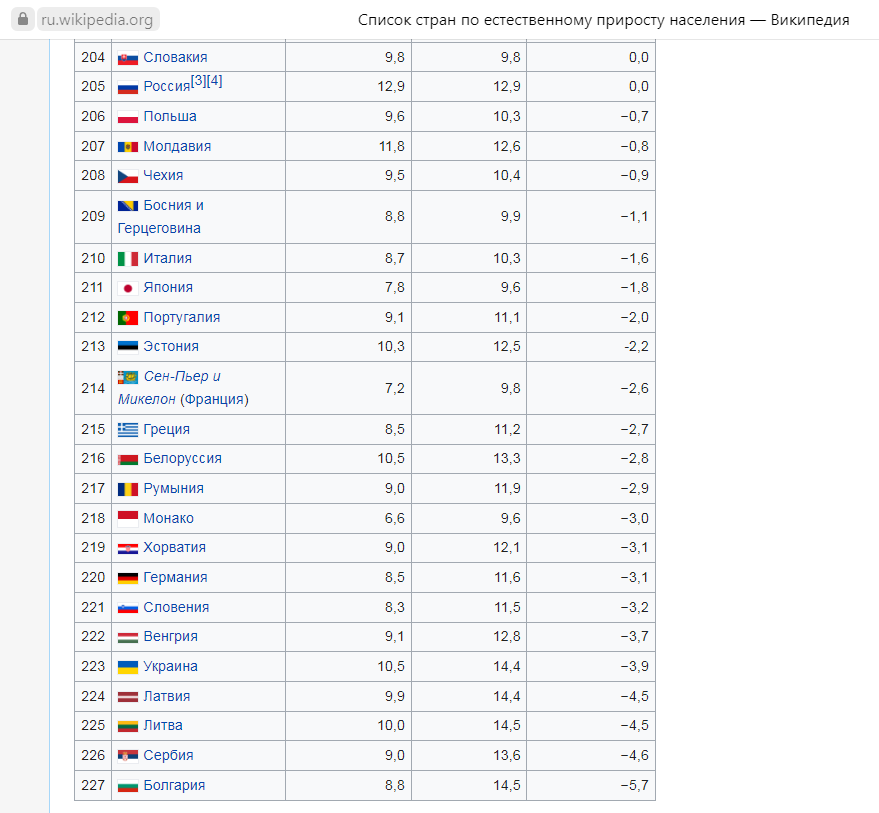This screenshot has height=813, width=879.
Task: Open the Словакия link
Action: pos(175,57)
